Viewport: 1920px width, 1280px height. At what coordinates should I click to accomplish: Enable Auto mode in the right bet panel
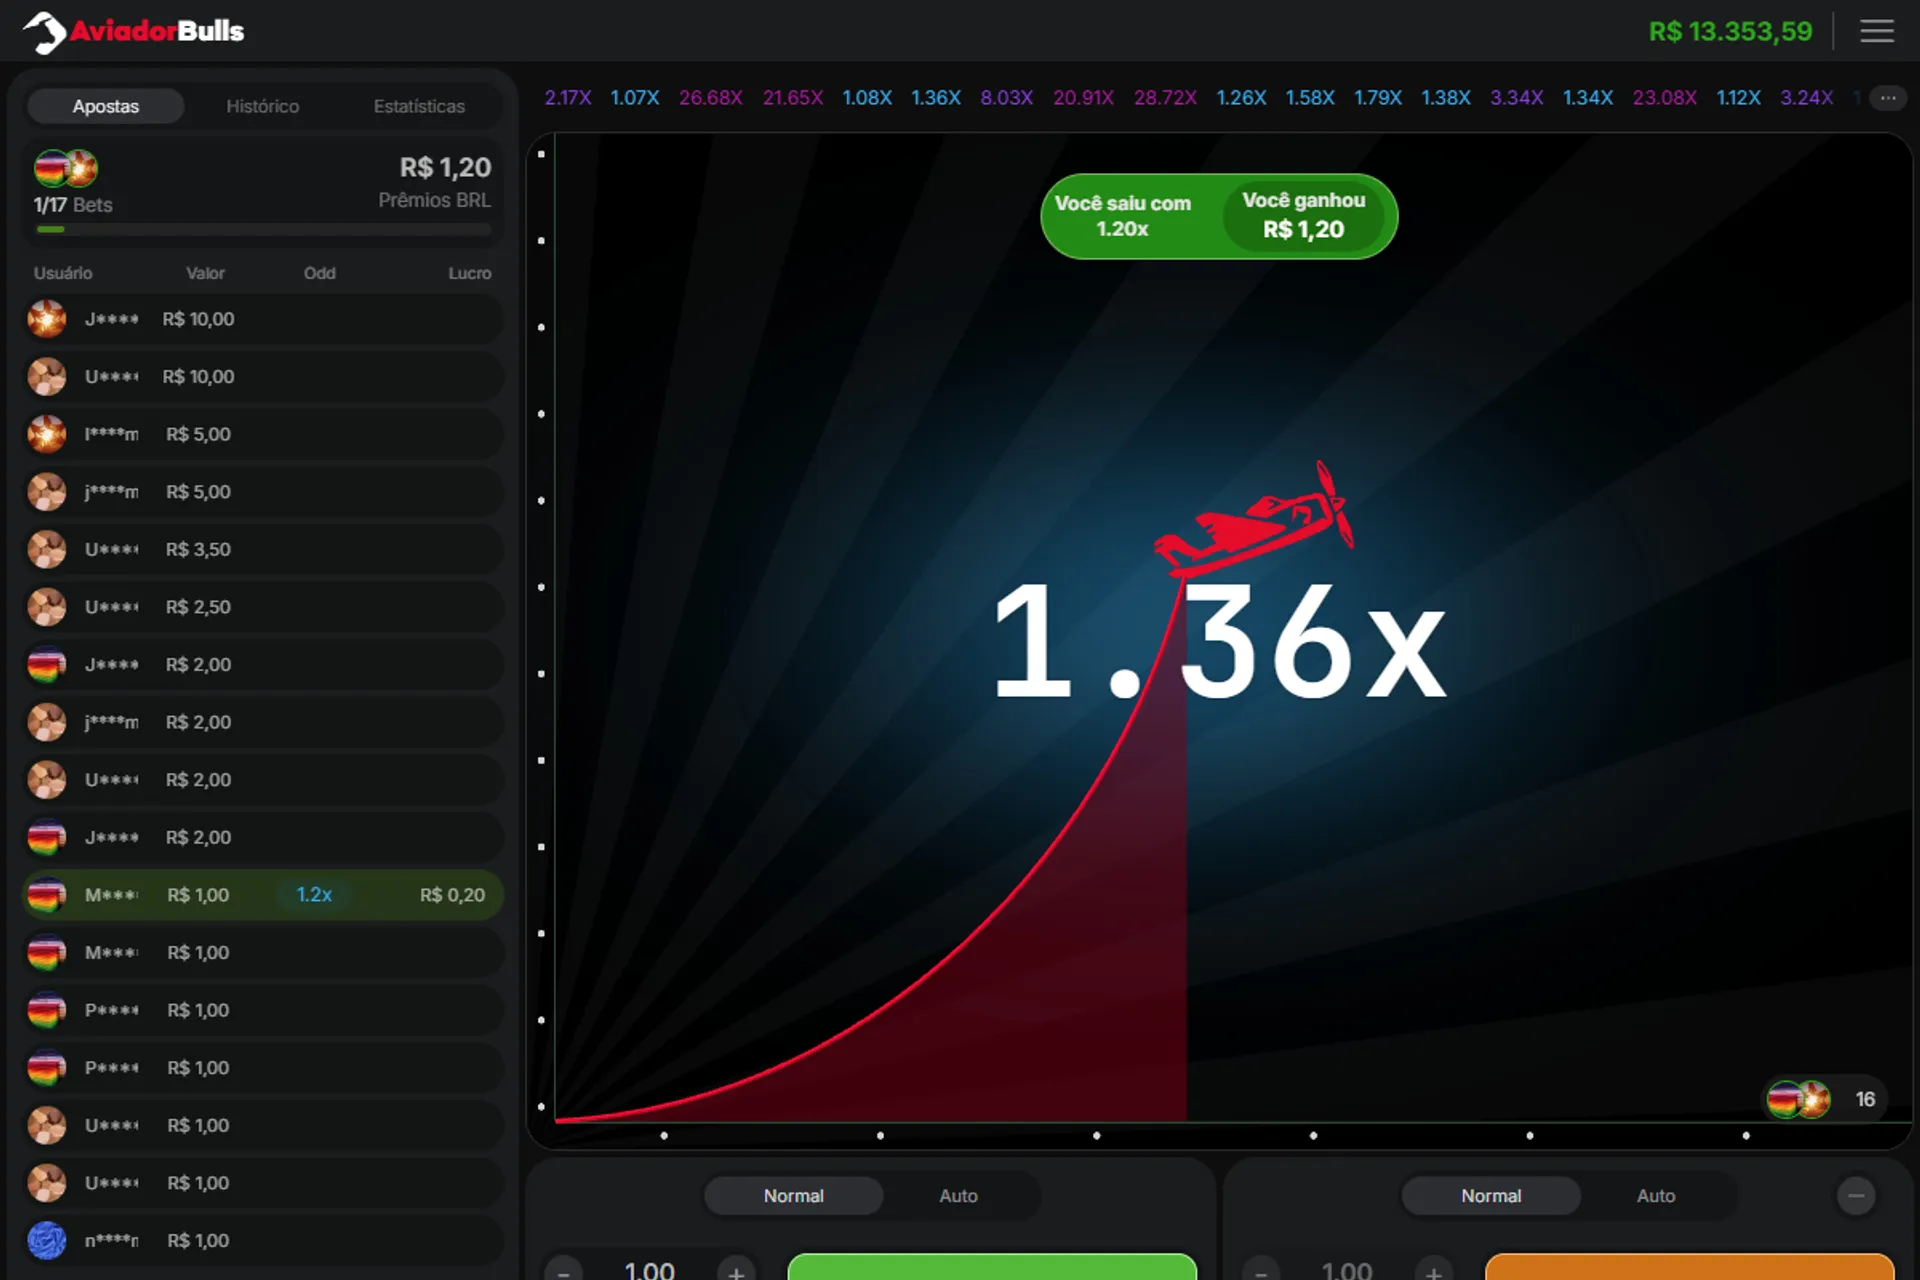[x=1655, y=1195]
